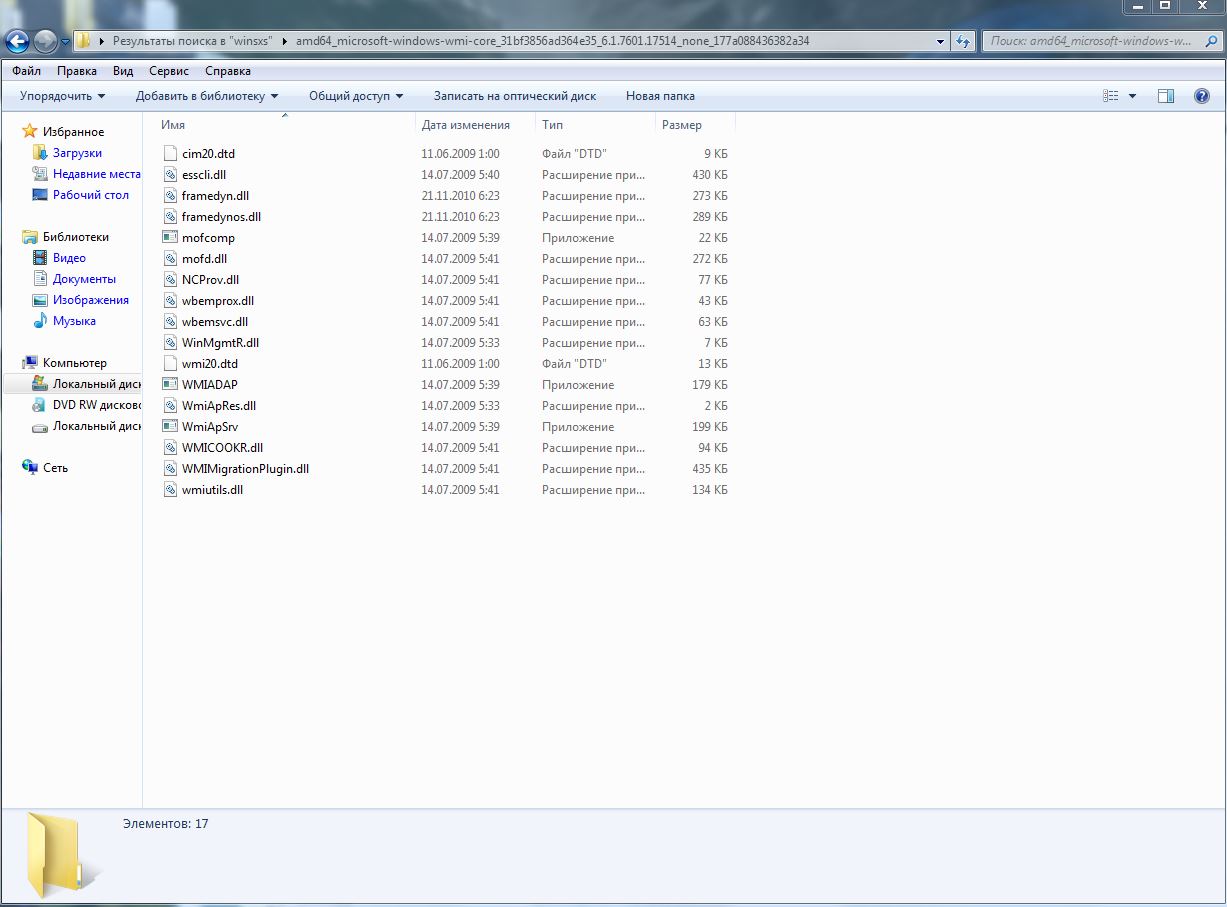Click the Forward navigation arrow

click(x=45, y=41)
